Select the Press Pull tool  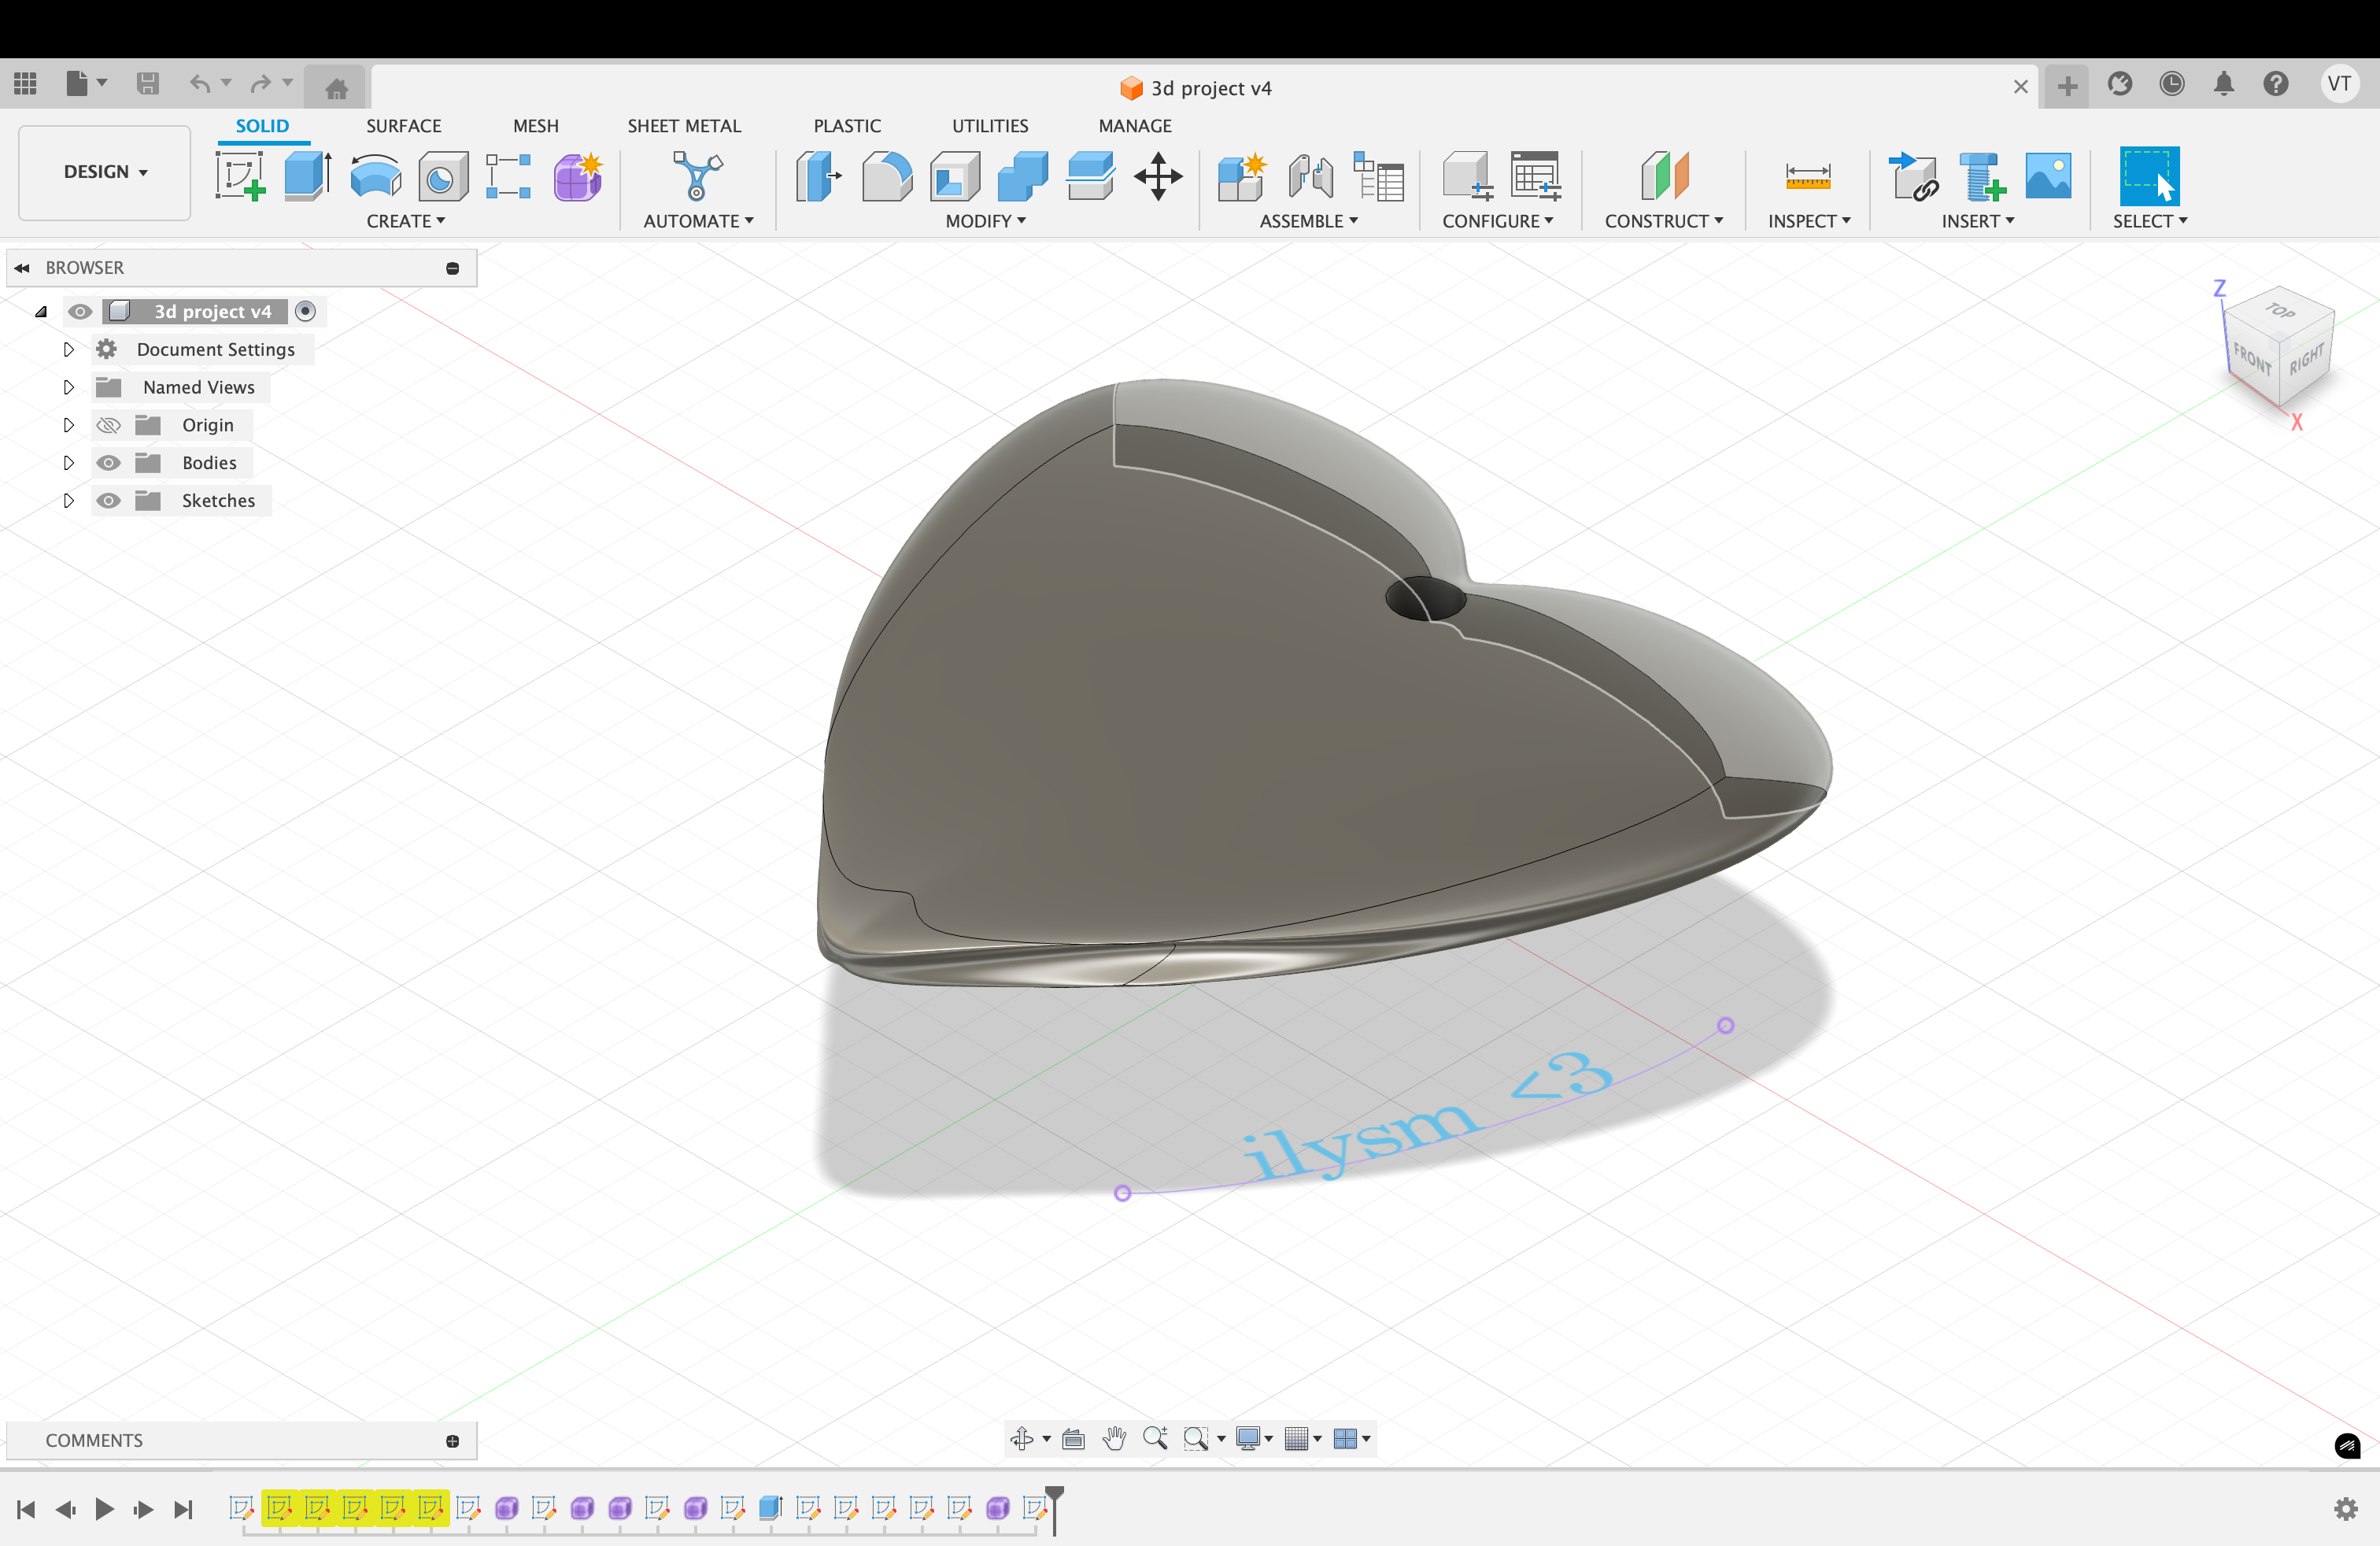(x=818, y=177)
